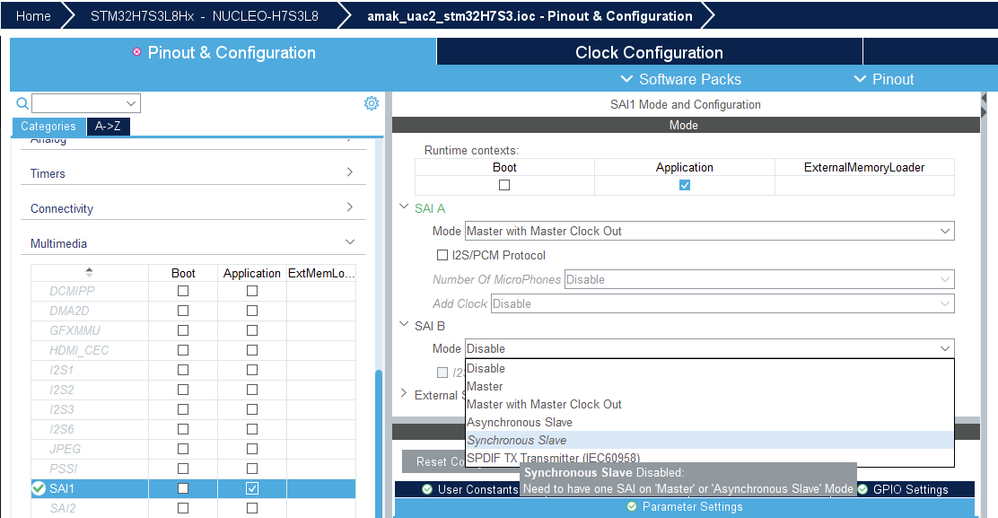Image resolution: width=998 pixels, height=518 pixels.
Task: Choose Asynchronous Slave option
Action: click(x=710, y=422)
